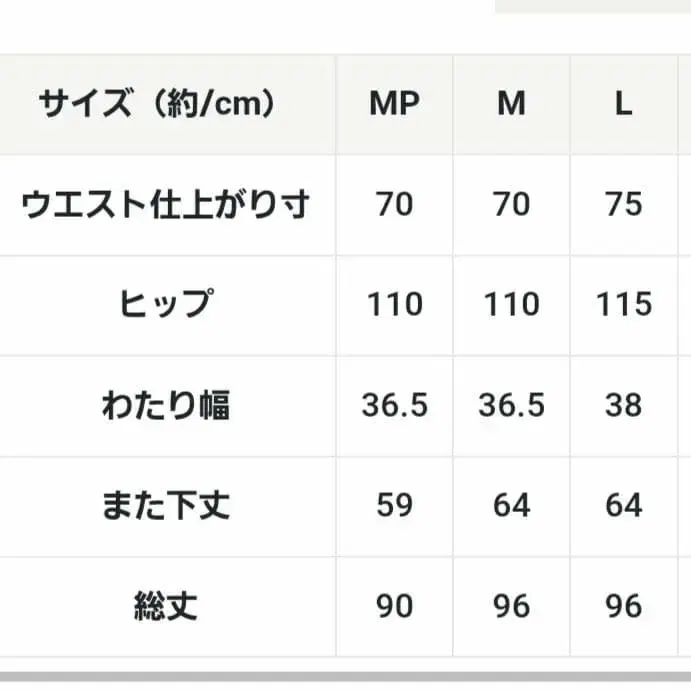Click the L thigh width value 38

623,405
